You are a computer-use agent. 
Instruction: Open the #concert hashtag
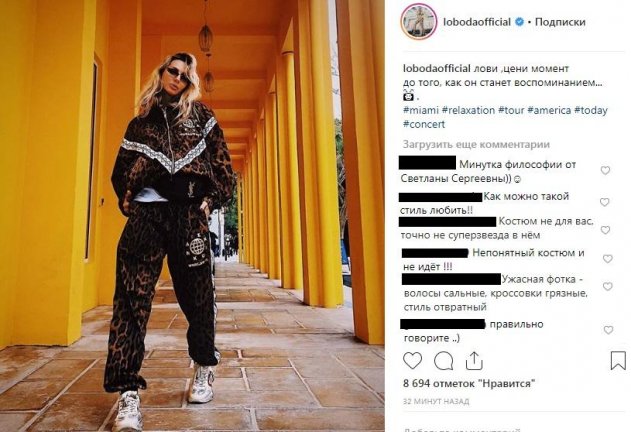pos(424,124)
